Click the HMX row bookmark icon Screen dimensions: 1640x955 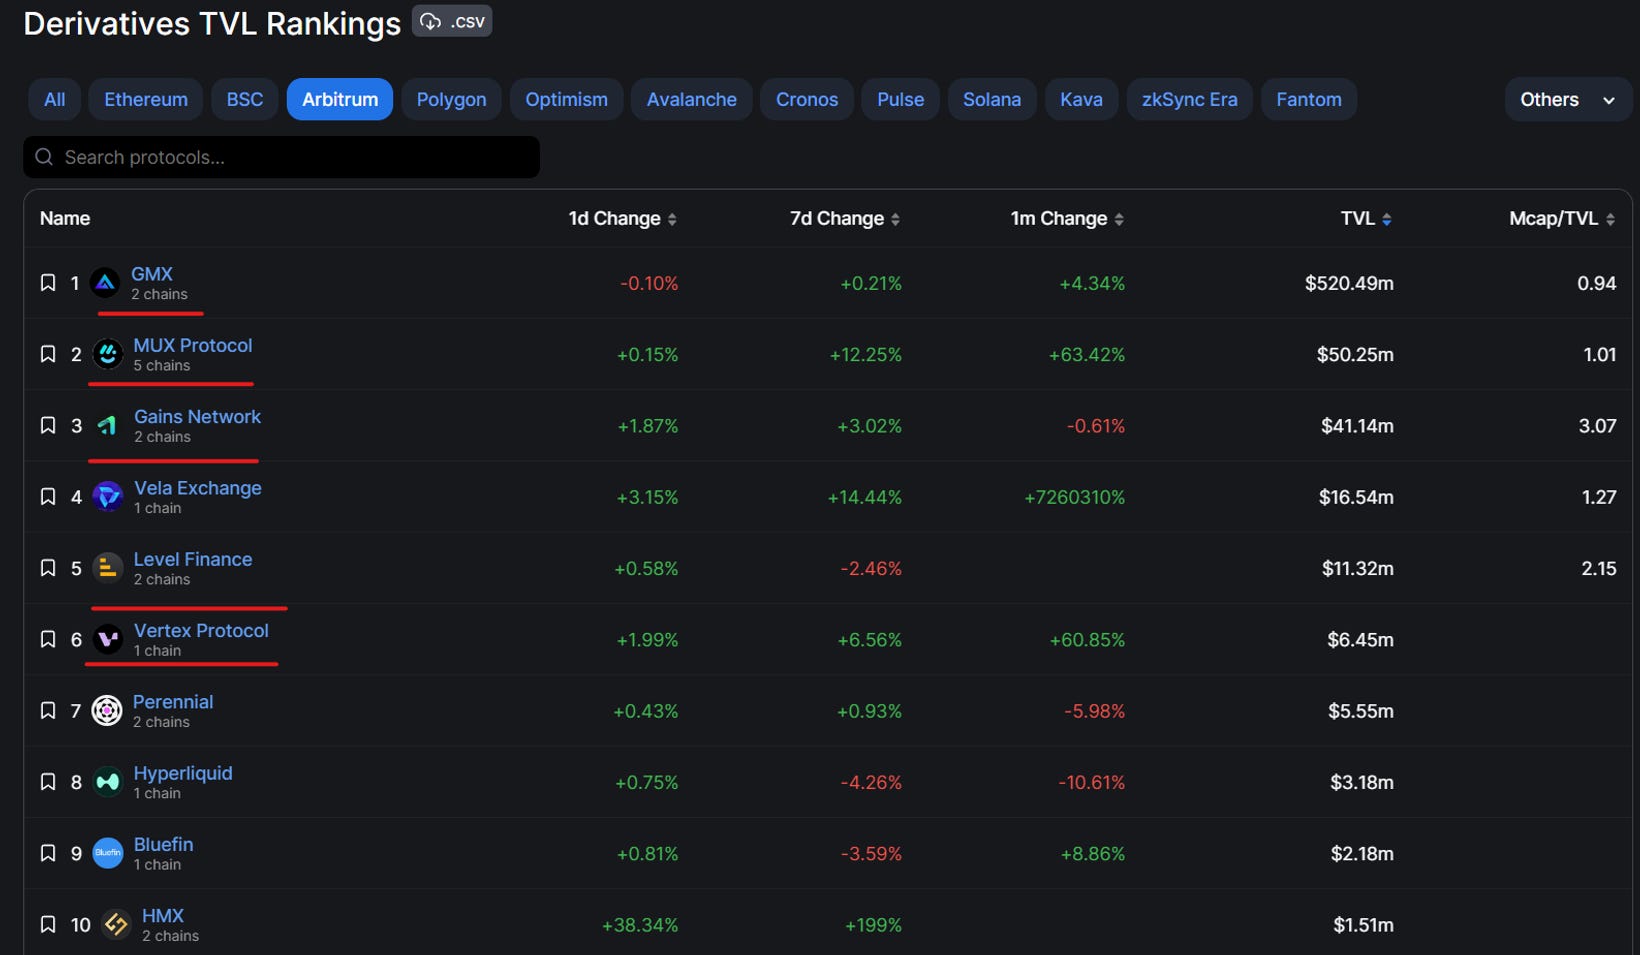tap(48, 925)
